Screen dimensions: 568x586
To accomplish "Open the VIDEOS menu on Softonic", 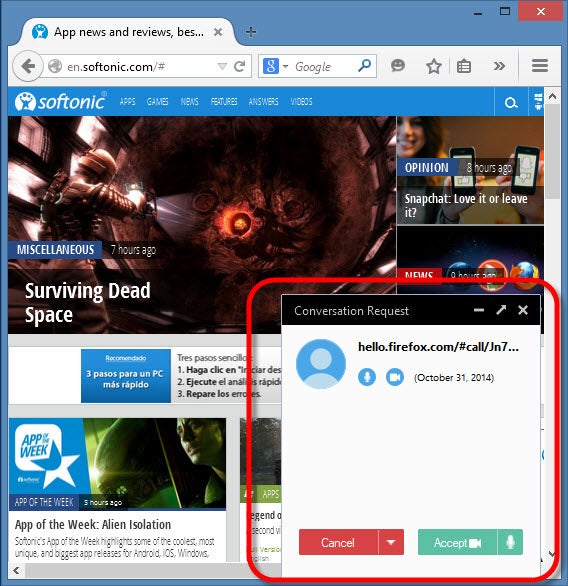I will point(301,102).
